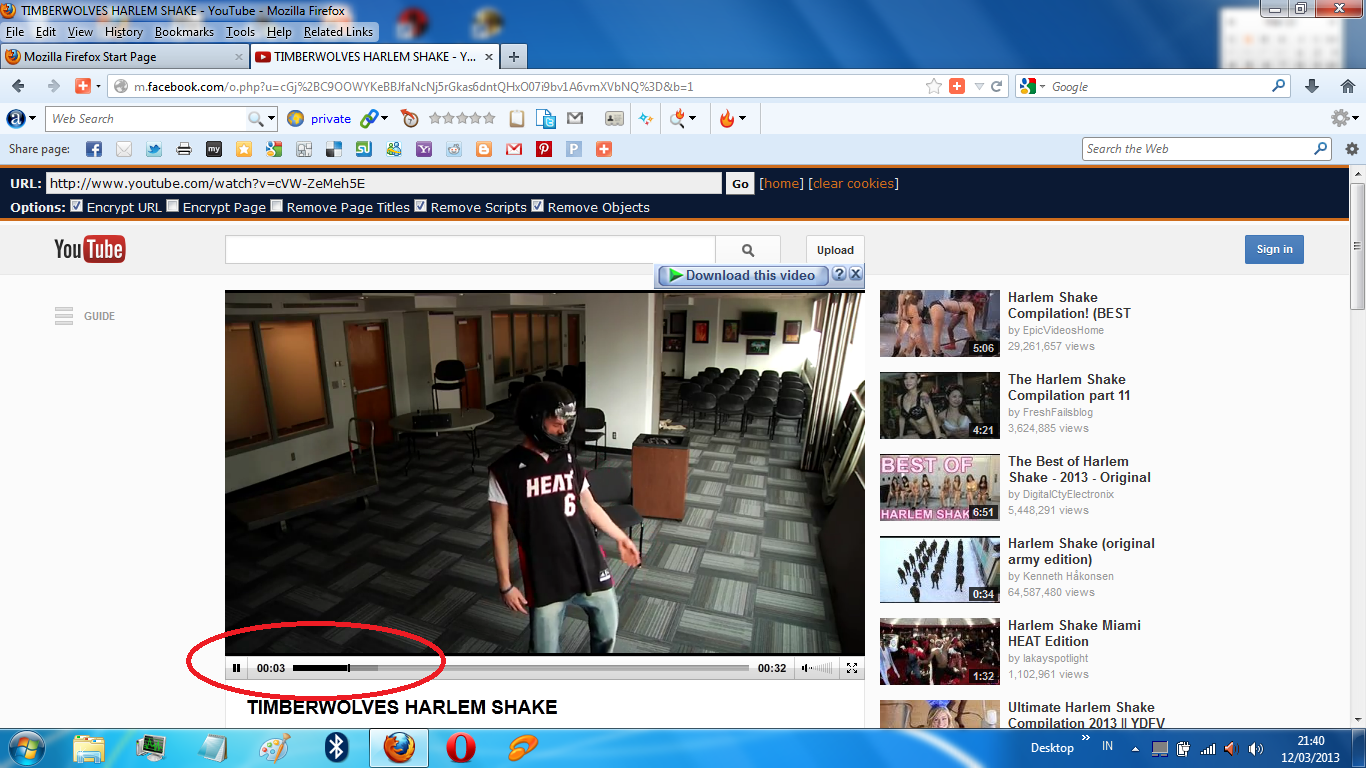Share page to MySpace icon

click(x=214, y=149)
